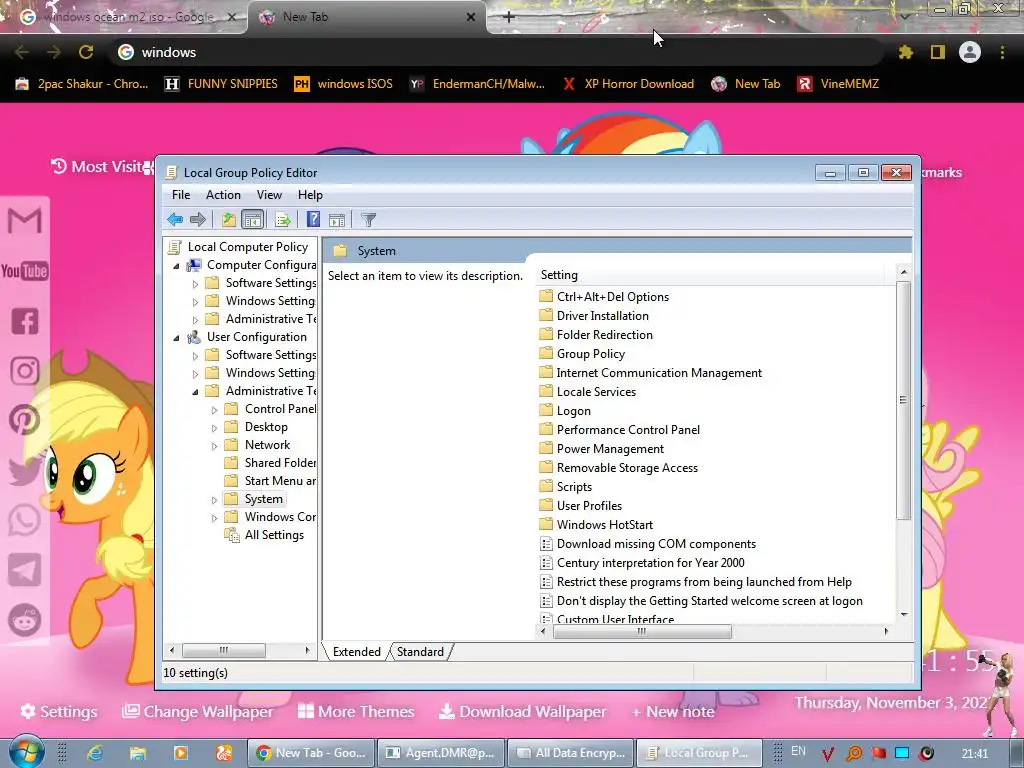Click the Setting column header
1024x768 pixels.
click(711, 275)
